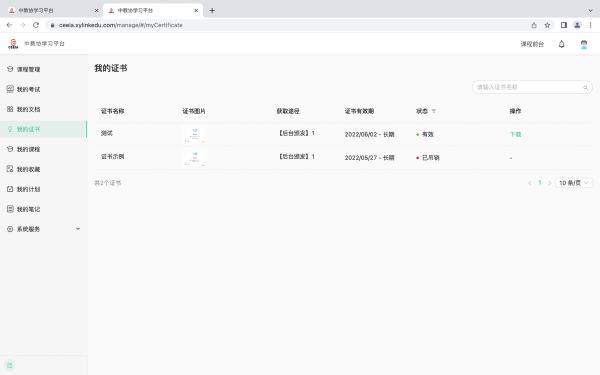Click the share page icon
This screenshot has height=375, width=600.
click(x=534, y=25)
